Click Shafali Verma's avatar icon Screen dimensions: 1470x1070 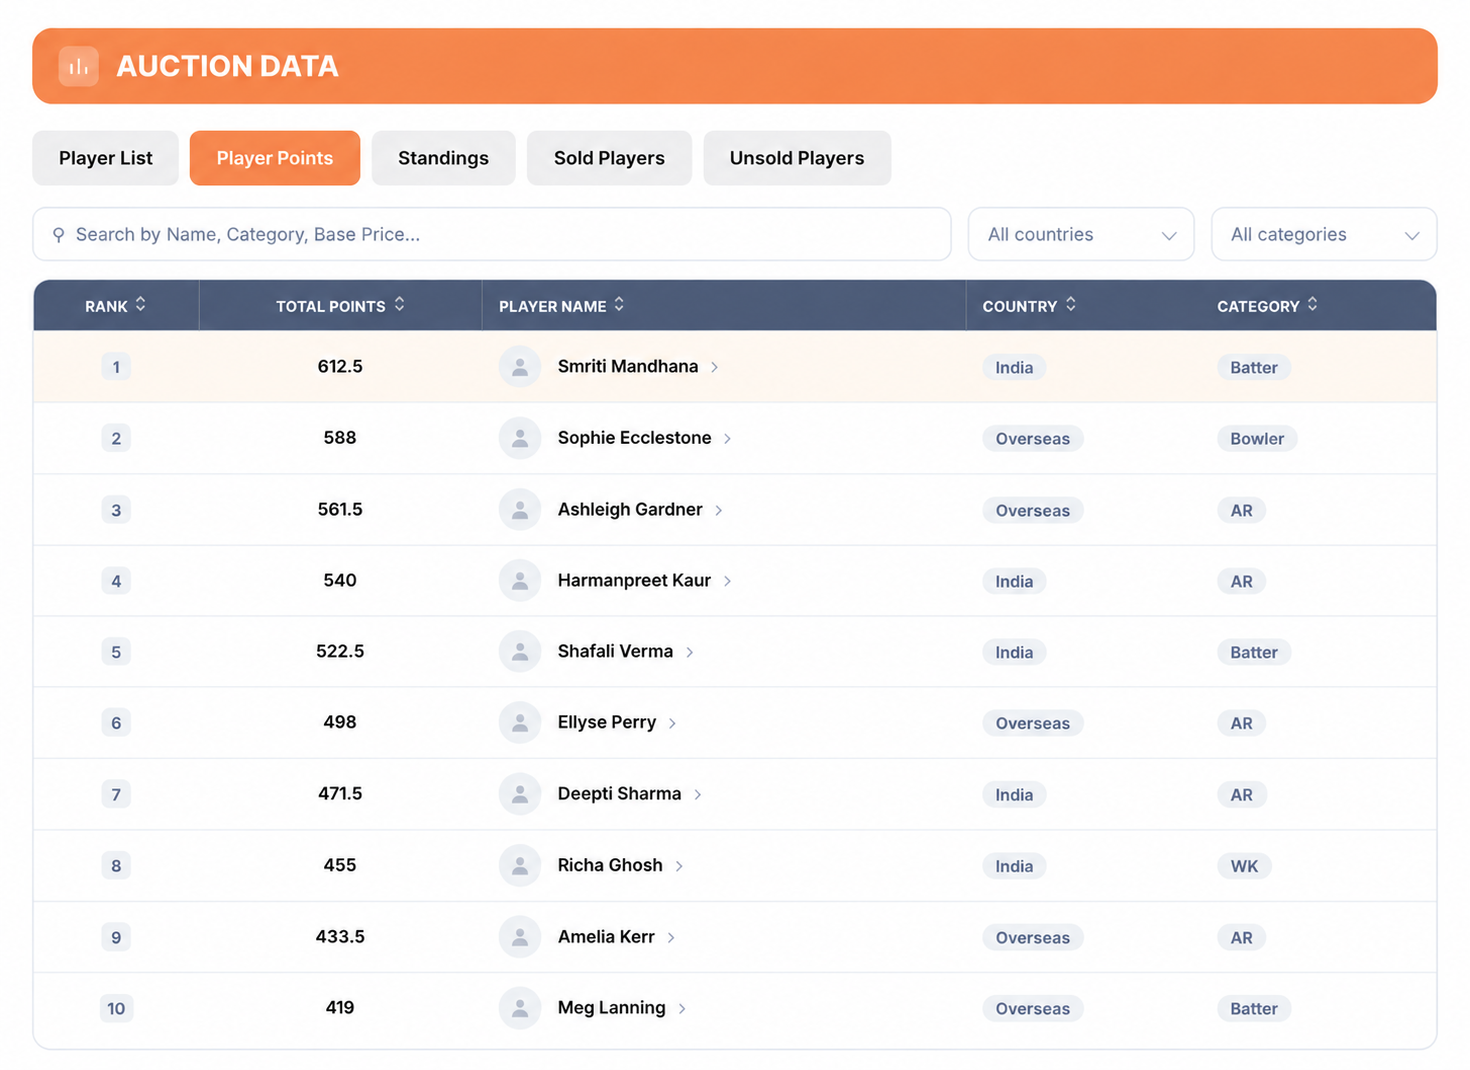click(520, 652)
